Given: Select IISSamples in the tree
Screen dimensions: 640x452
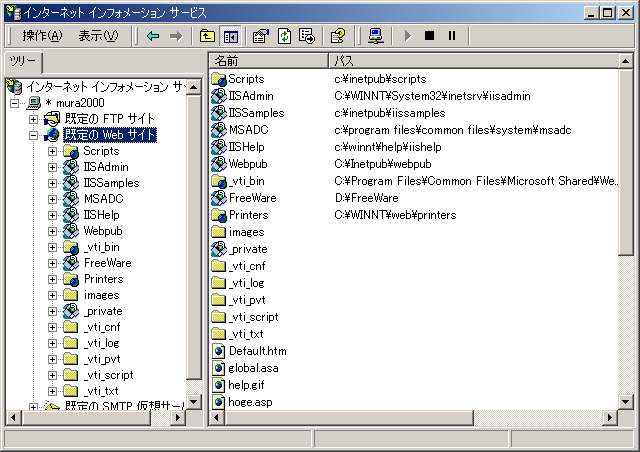Looking at the screenshot, I should (x=111, y=183).
